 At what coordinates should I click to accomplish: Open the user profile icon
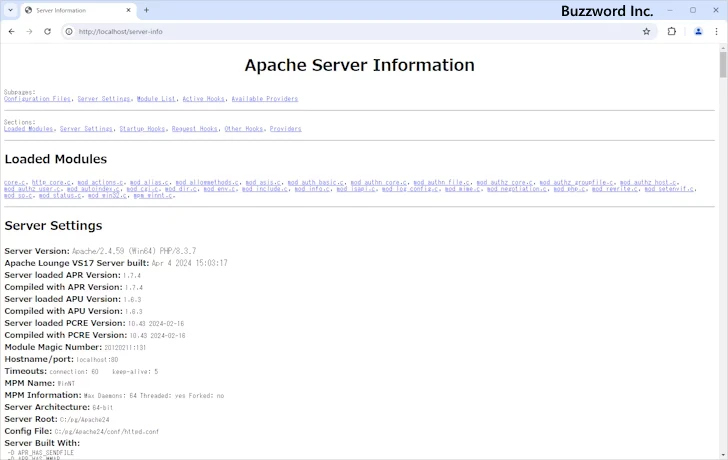point(698,32)
